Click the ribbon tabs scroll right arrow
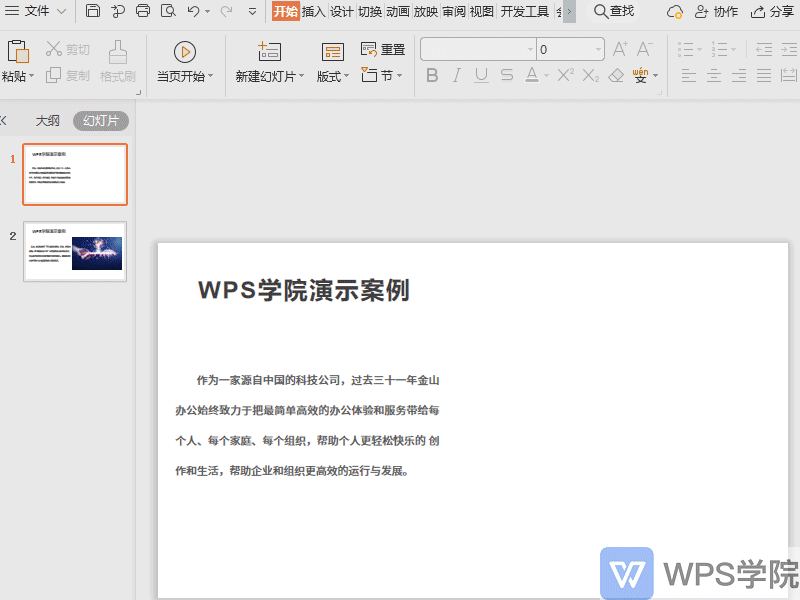The width and height of the screenshot is (800, 600). coord(569,11)
